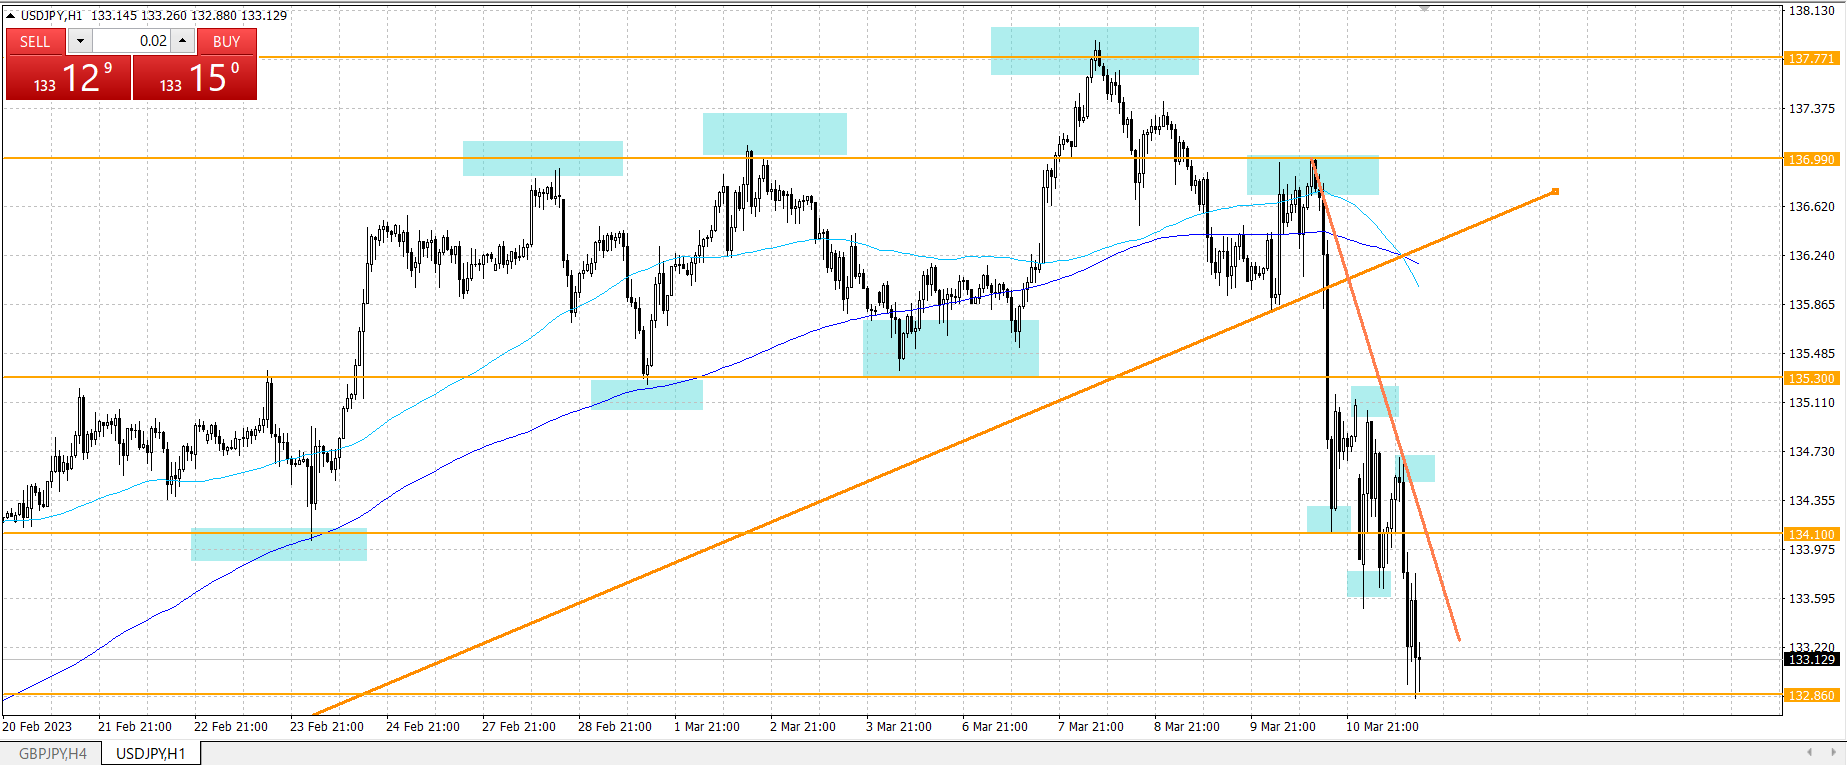Click the 23 Feb 21:00 time label

point(327,727)
